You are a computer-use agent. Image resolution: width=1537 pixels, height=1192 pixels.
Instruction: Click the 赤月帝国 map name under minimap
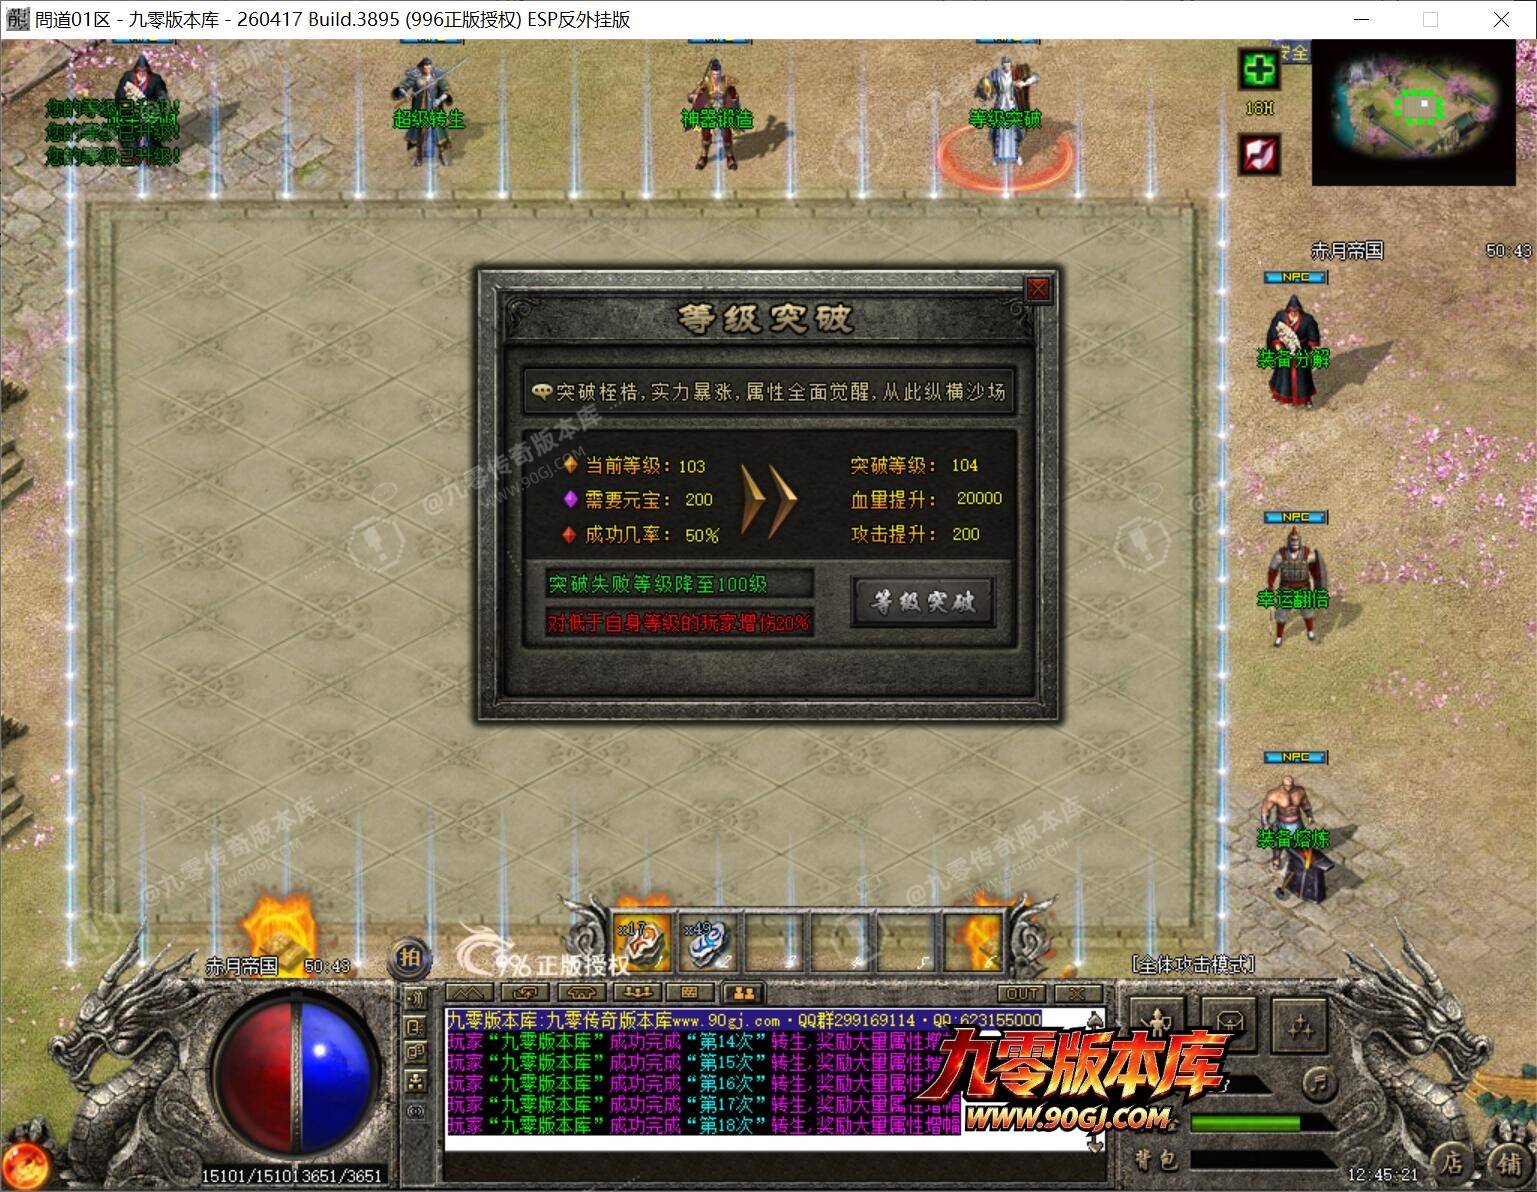pos(1346,250)
